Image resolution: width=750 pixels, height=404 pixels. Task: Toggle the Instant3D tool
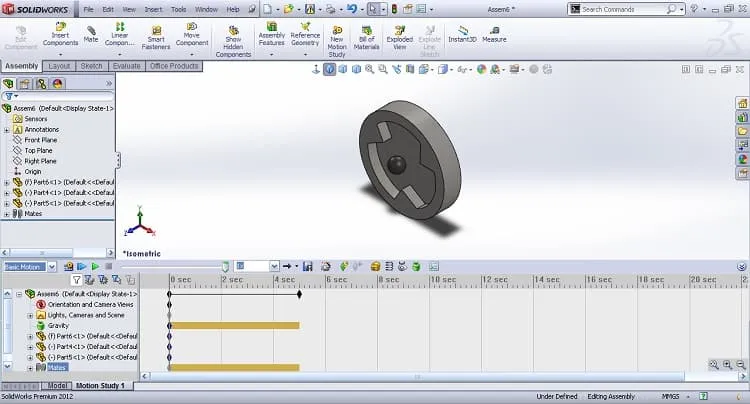(462, 34)
